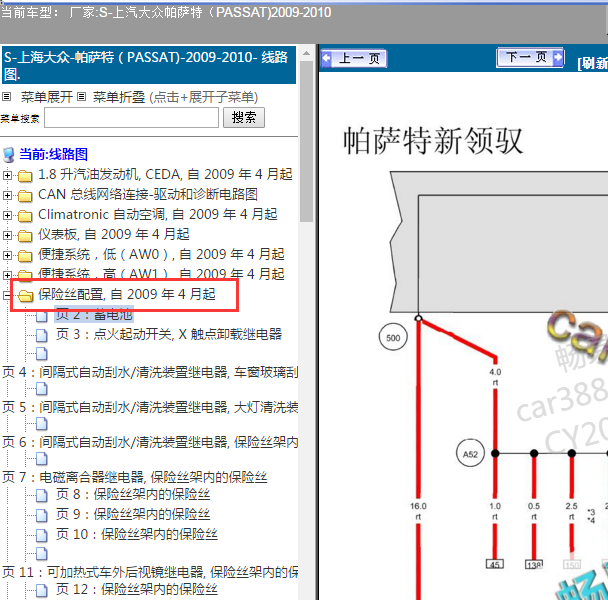The height and width of the screenshot is (600, 608).
Task: Click the 搜索 search button
Action: [244, 117]
